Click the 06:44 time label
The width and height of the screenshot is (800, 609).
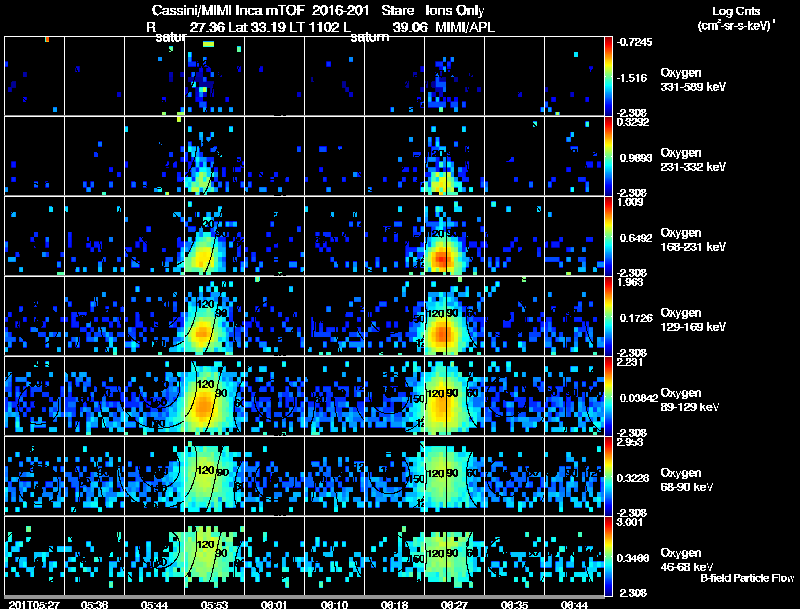pos(574,604)
